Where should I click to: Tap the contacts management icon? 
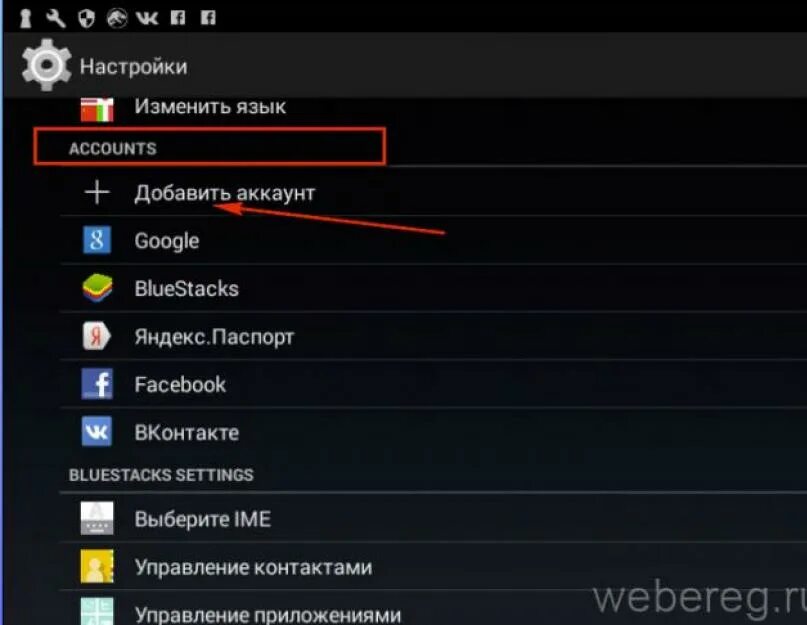click(97, 566)
